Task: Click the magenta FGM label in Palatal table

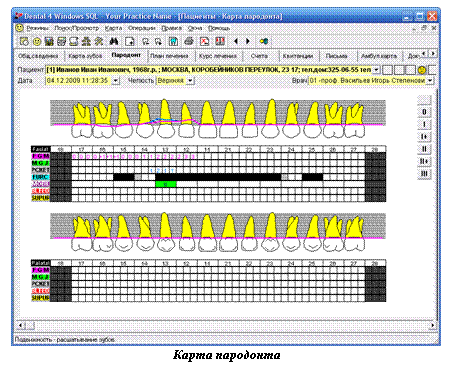Action: (x=40, y=270)
